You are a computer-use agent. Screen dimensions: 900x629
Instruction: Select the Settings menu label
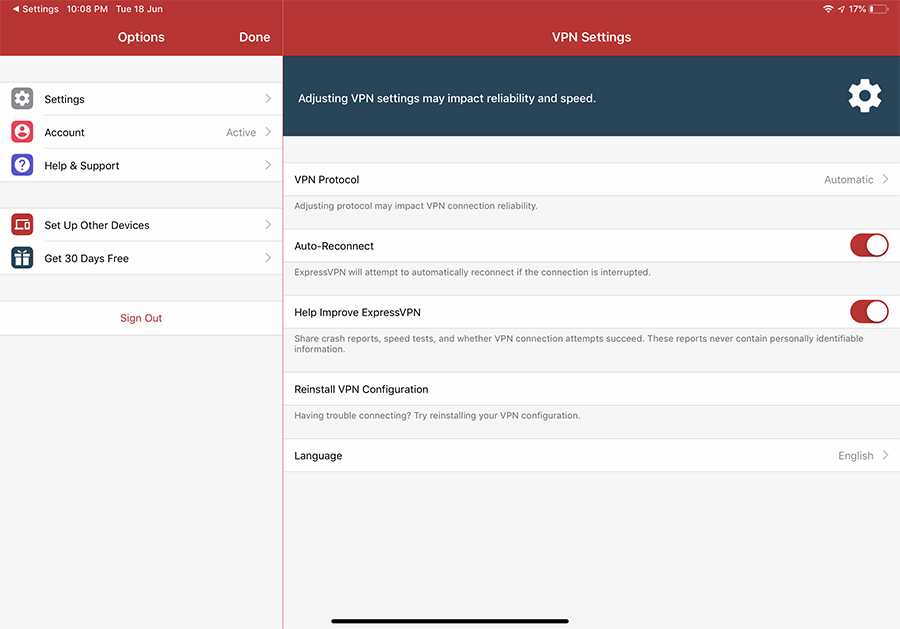pos(64,99)
